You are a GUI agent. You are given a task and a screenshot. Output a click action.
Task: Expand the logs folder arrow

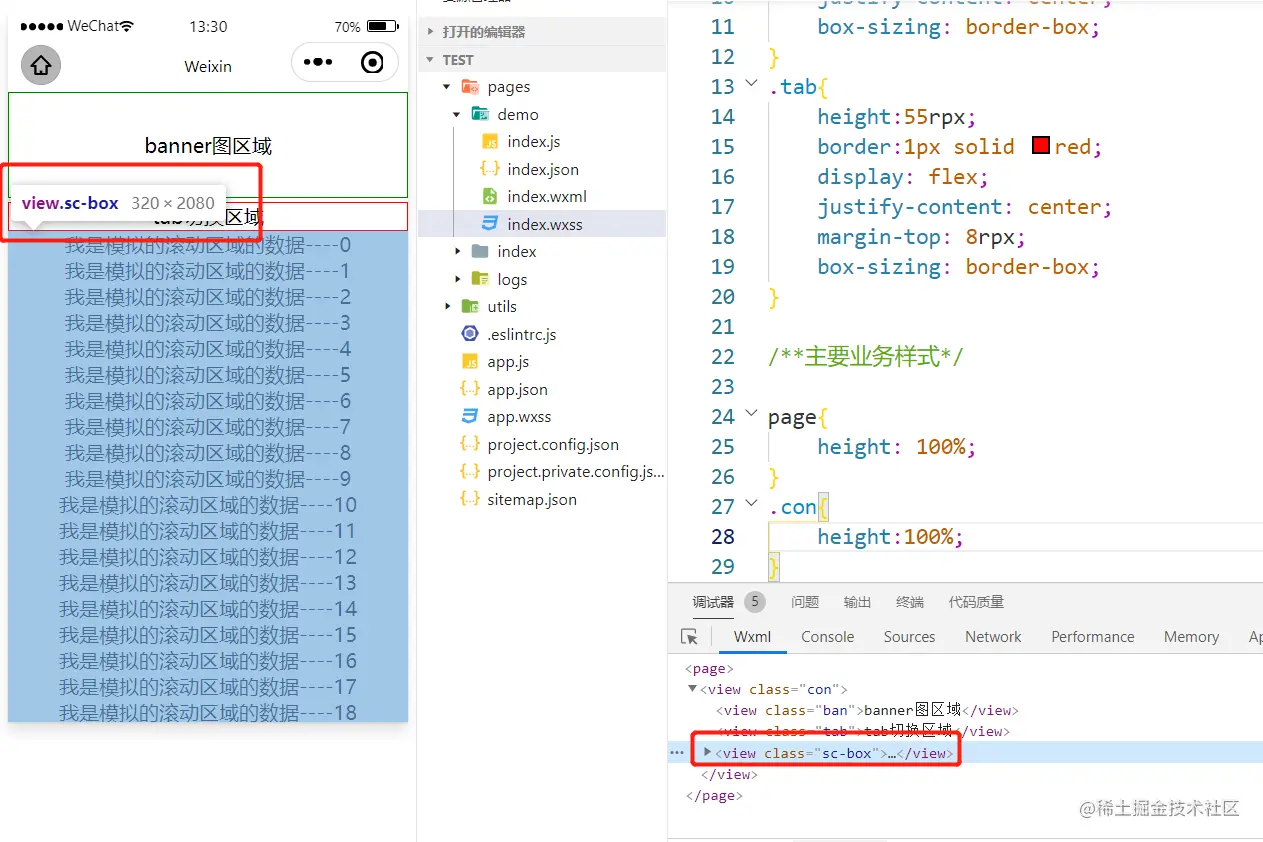457,279
